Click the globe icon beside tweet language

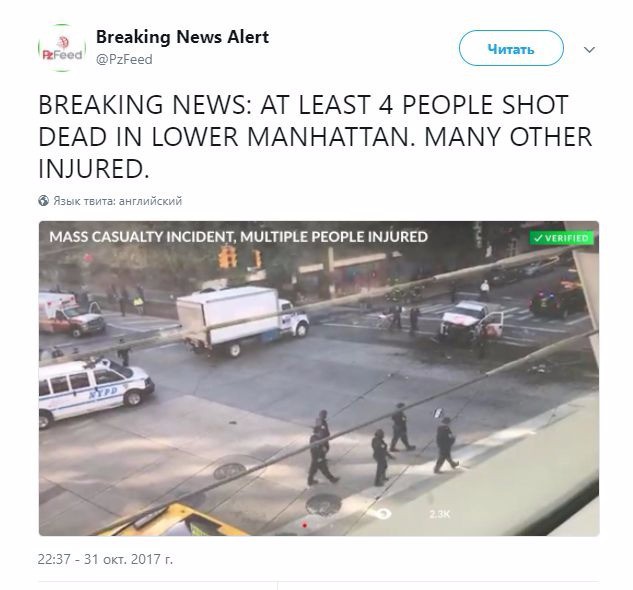coord(44,201)
